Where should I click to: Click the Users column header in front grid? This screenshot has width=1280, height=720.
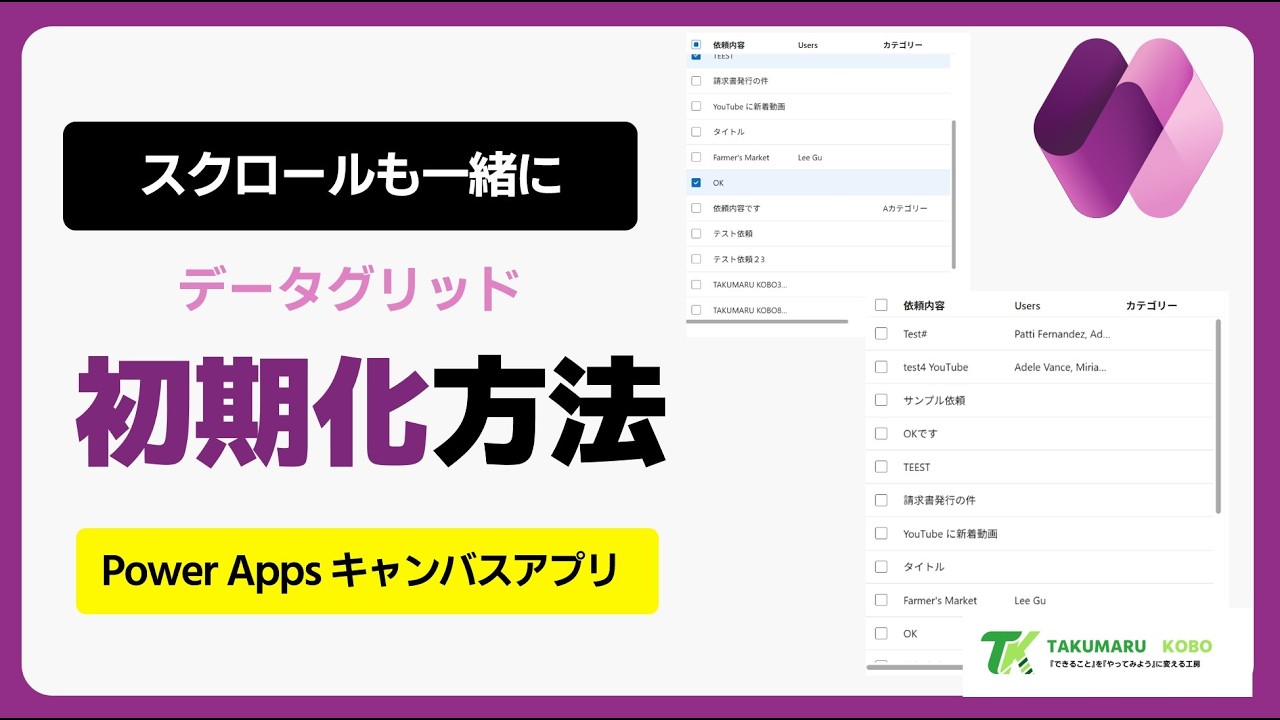point(1027,306)
